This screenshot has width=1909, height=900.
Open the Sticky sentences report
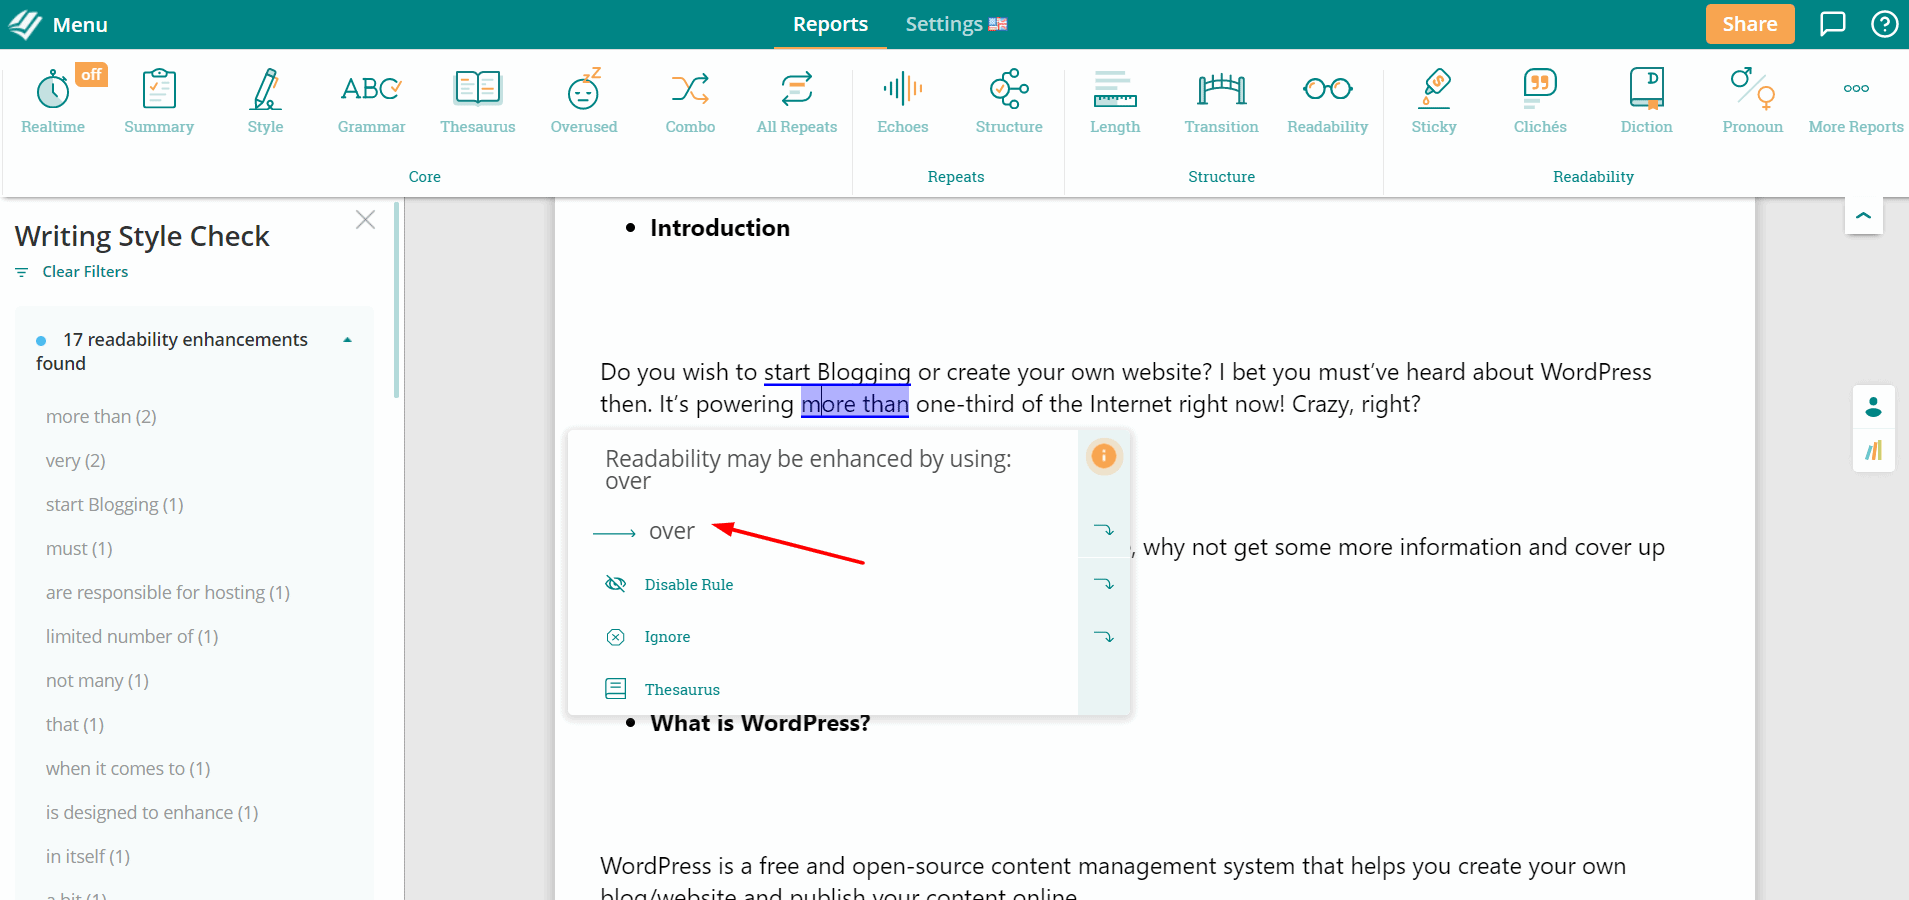tap(1433, 101)
